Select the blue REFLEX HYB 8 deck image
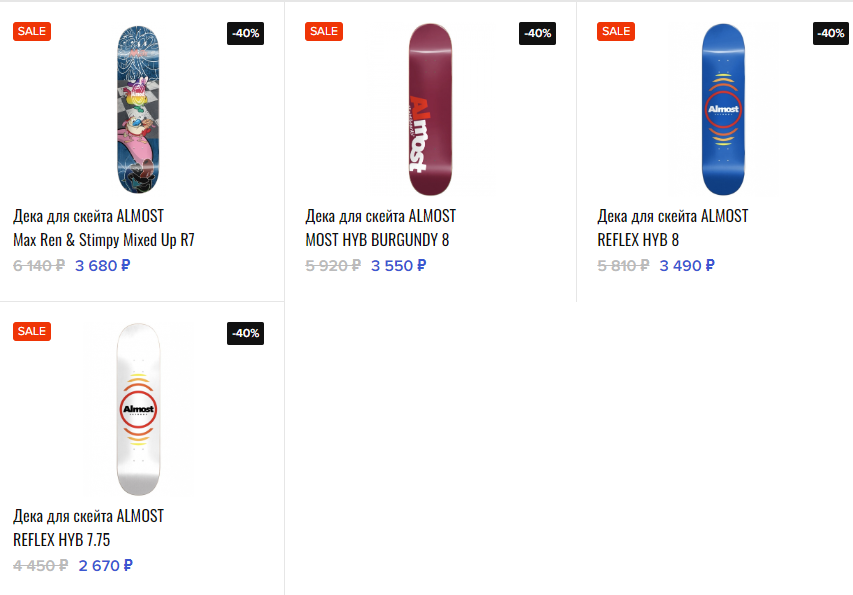 (x=722, y=110)
